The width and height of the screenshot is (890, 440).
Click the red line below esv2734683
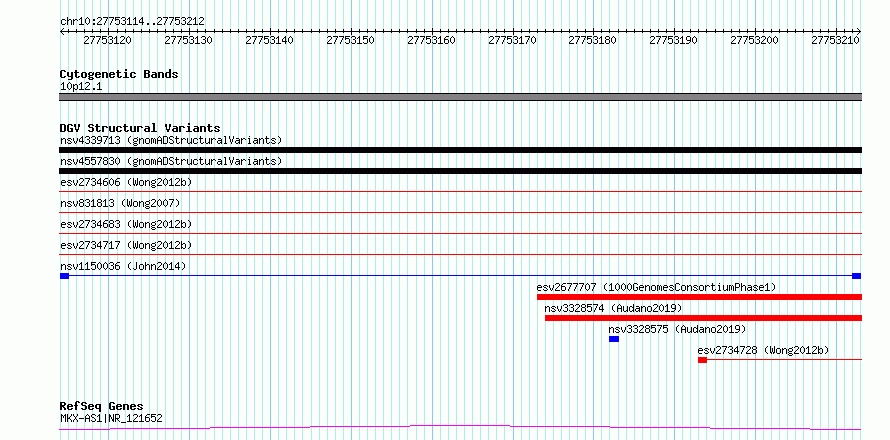pyautogui.click(x=460, y=234)
